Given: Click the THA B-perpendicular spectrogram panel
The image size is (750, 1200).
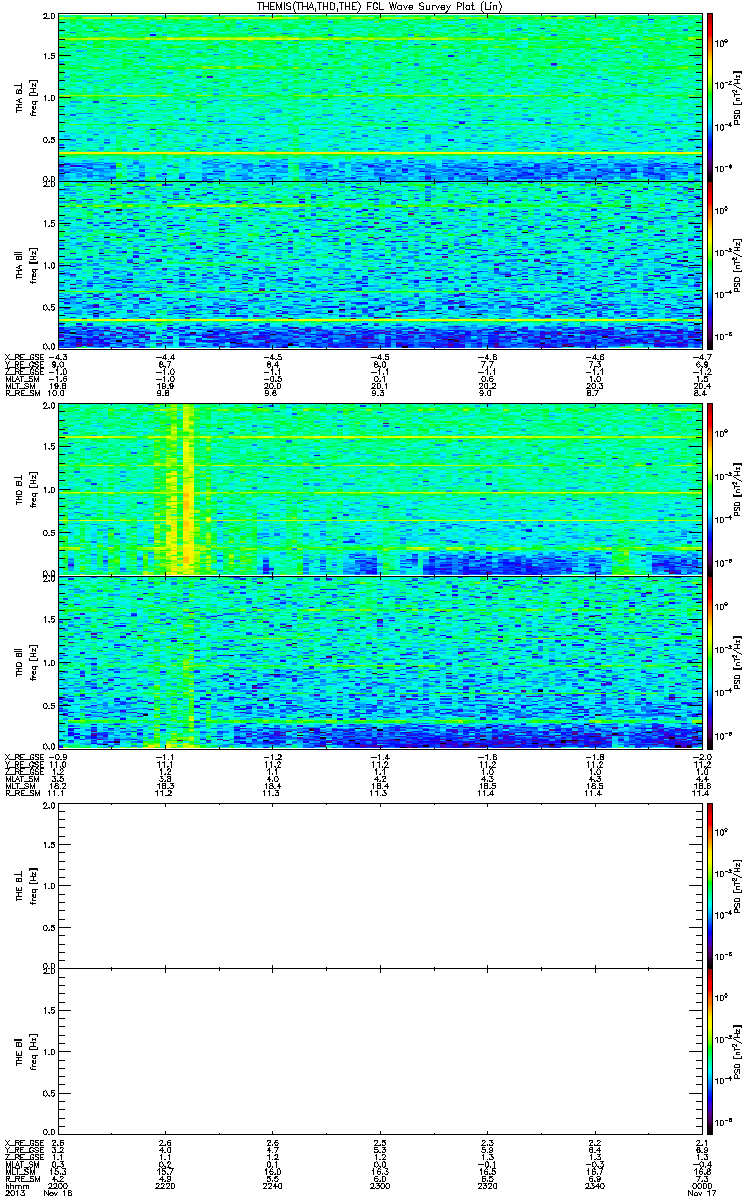Looking at the screenshot, I should pyautogui.click(x=379, y=97).
